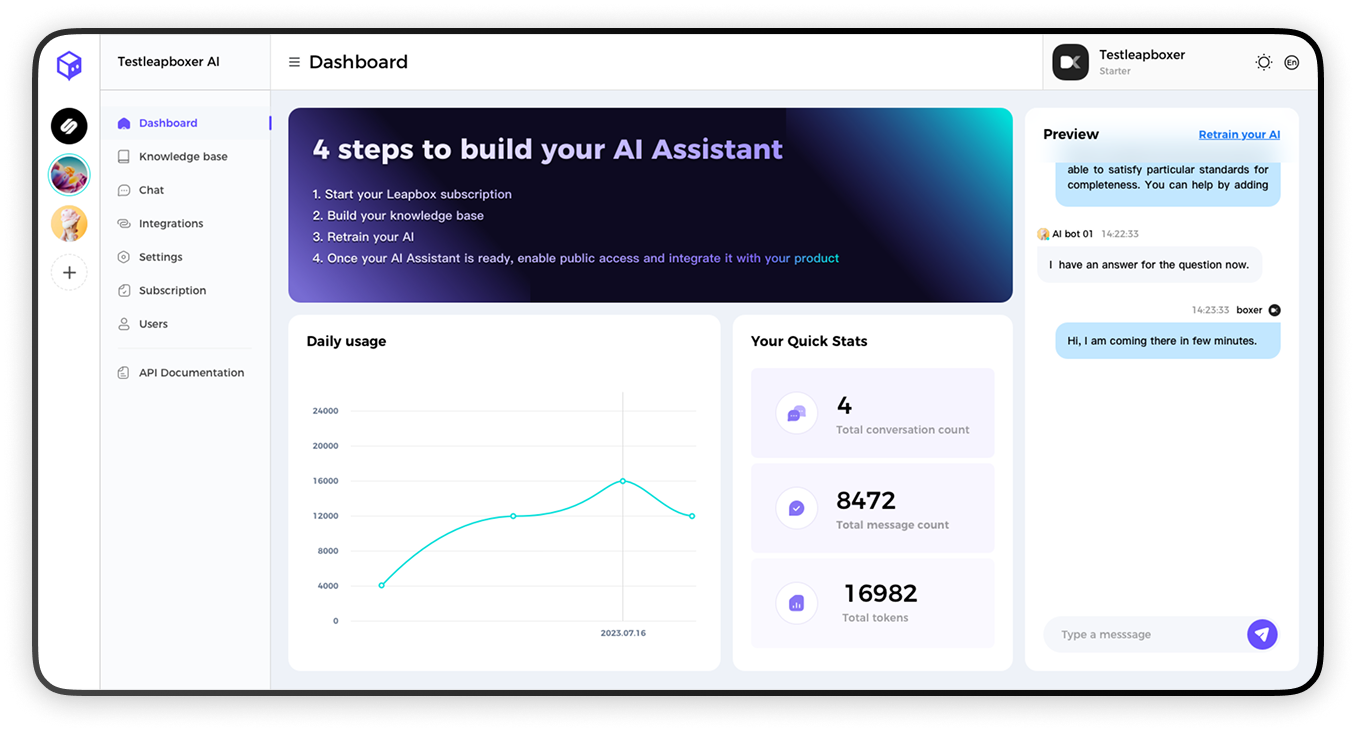Screen dimensions: 1356x732
Task: Open Knowledge base in the sidebar
Action: (x=183, y=157)
